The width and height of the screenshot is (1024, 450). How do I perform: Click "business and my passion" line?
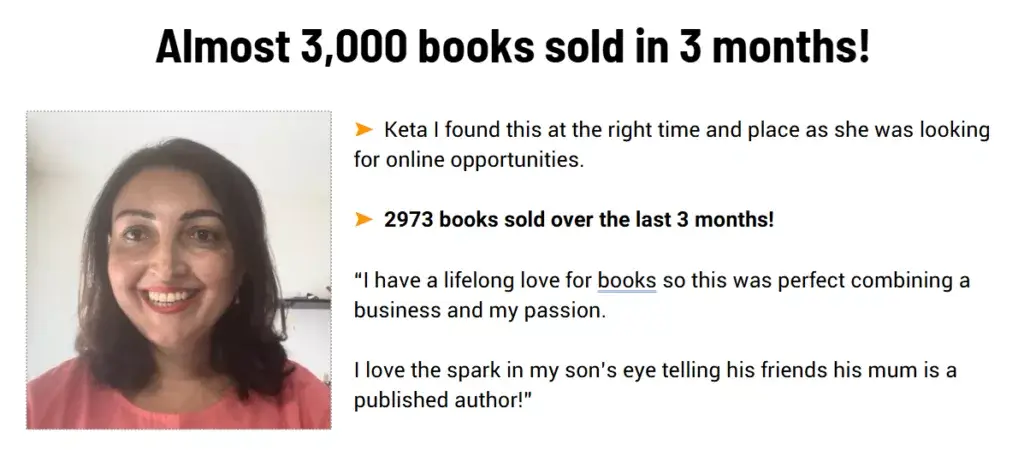(x=480, y=311)
